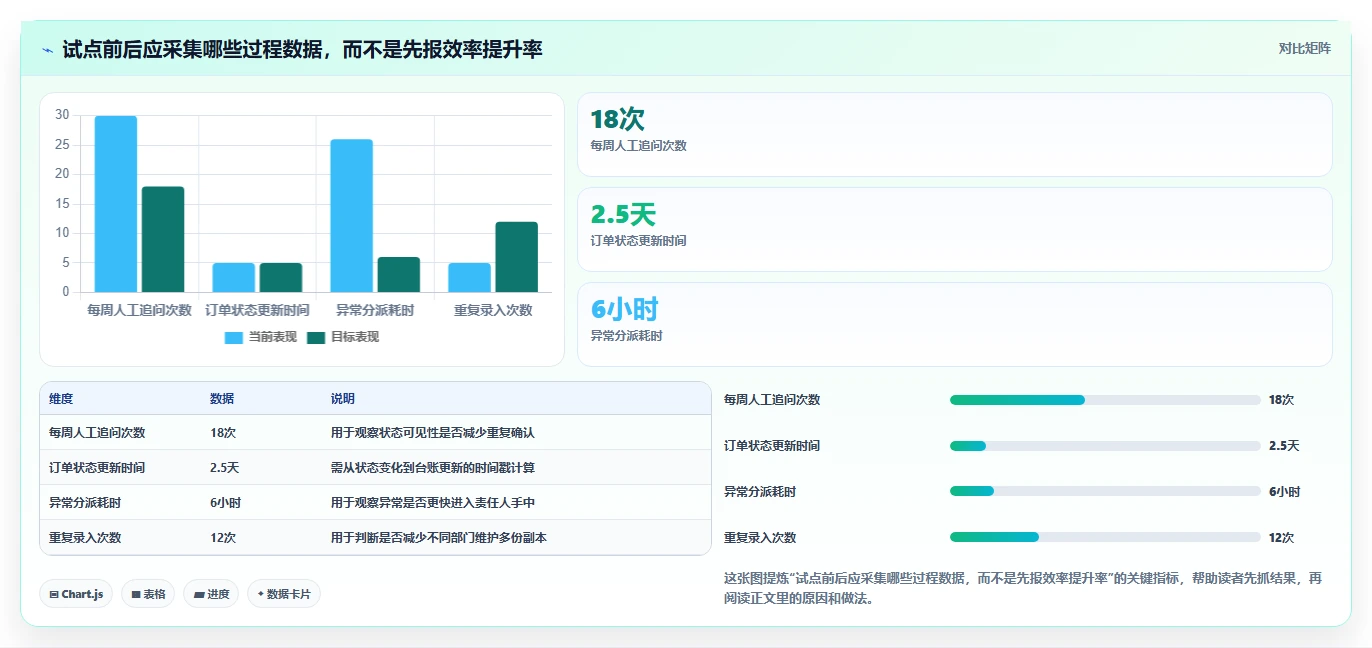Click the 30 tick on the chart y-axis
Image resolution: width=1372 pixels, height=648 pixels.
pos(62,115)
